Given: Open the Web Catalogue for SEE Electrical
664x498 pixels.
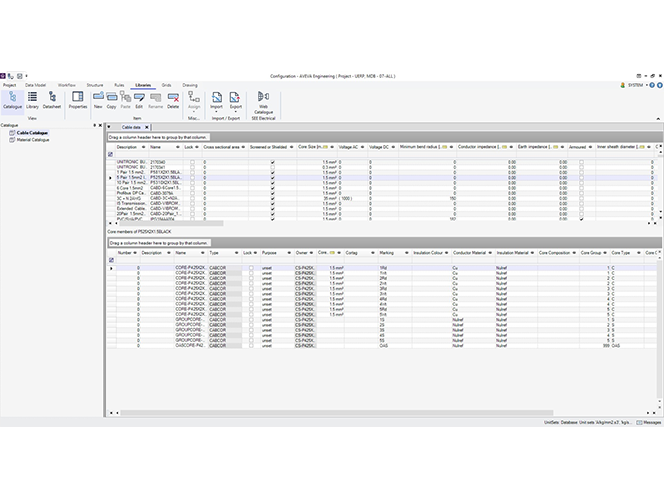Looking at the screenshot, I should [x=263, y=102].
